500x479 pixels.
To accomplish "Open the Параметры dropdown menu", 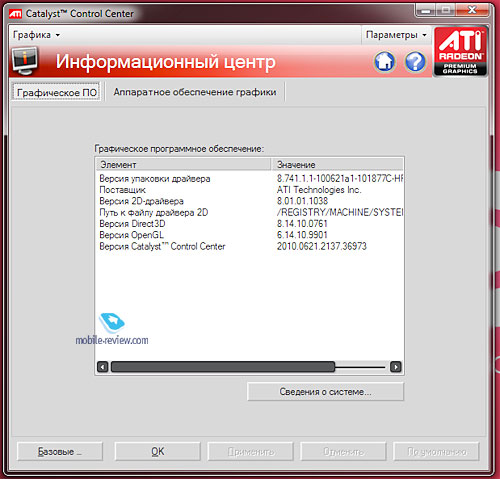I will click(396, 35).
